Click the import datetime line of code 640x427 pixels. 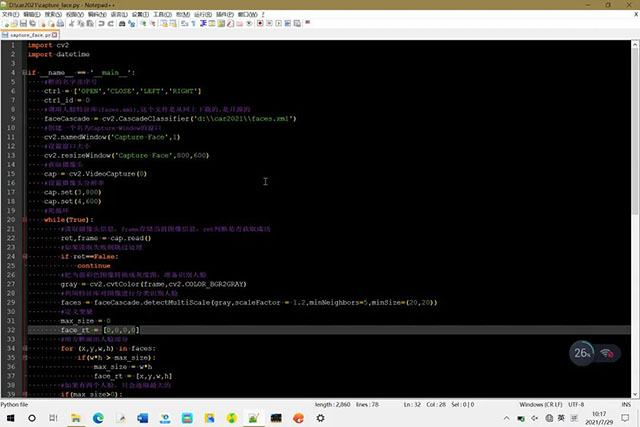[59, 54]
